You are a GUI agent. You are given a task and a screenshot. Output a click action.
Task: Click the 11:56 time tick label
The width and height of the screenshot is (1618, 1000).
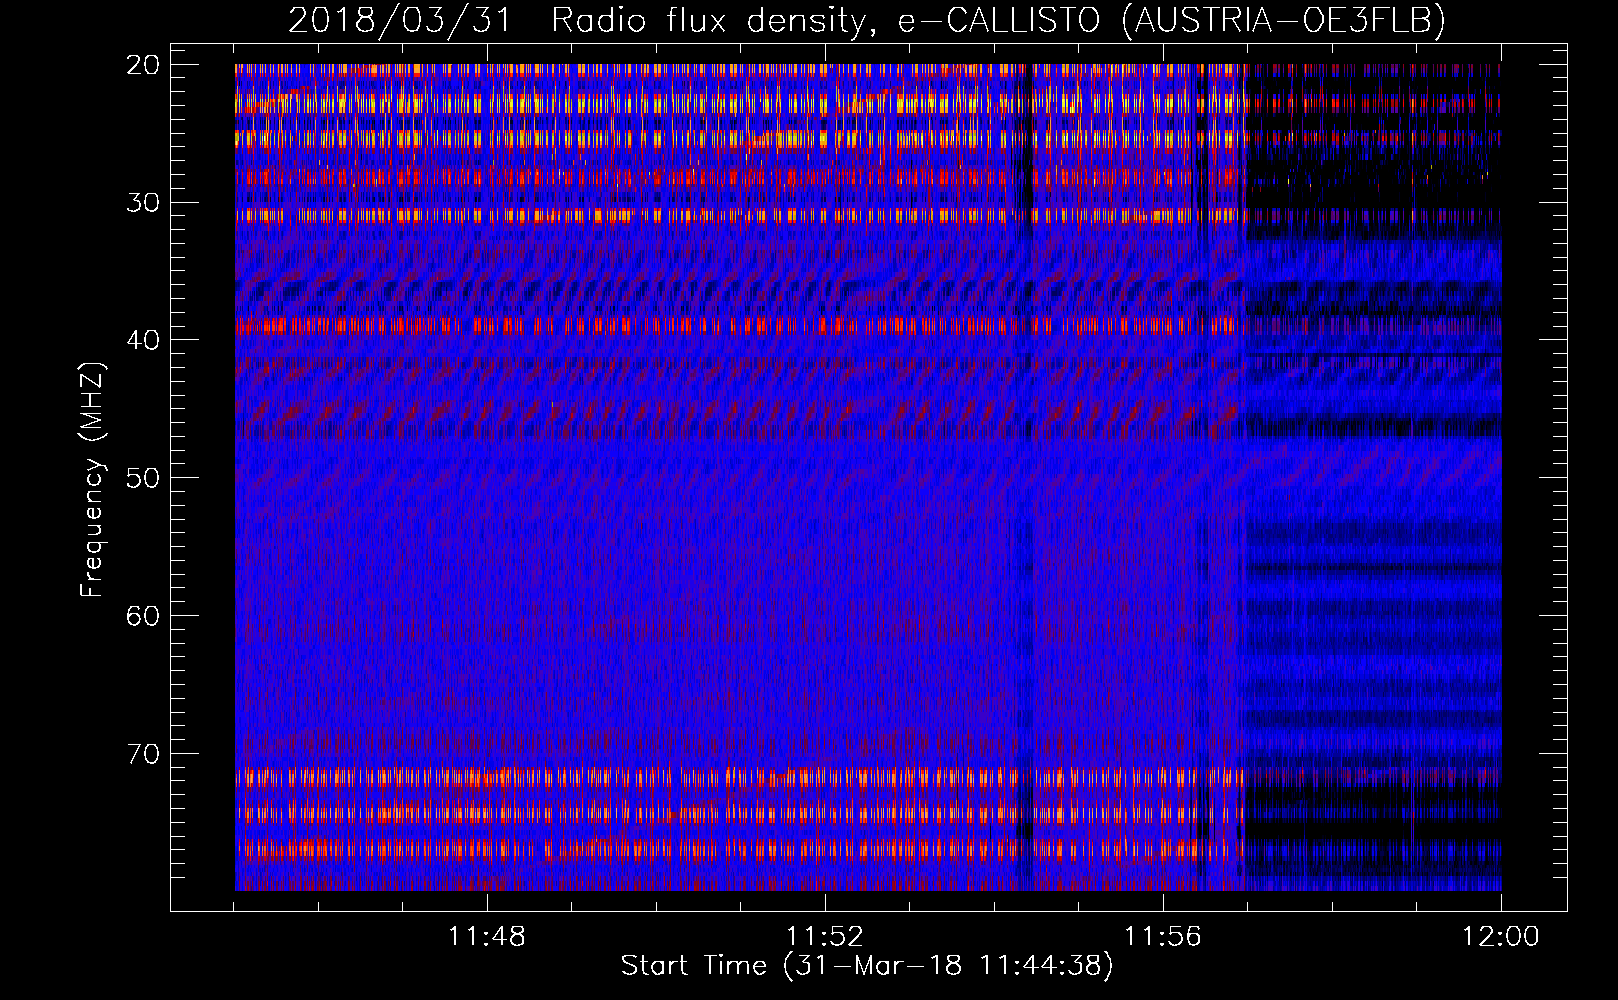tap(1163, 937)
